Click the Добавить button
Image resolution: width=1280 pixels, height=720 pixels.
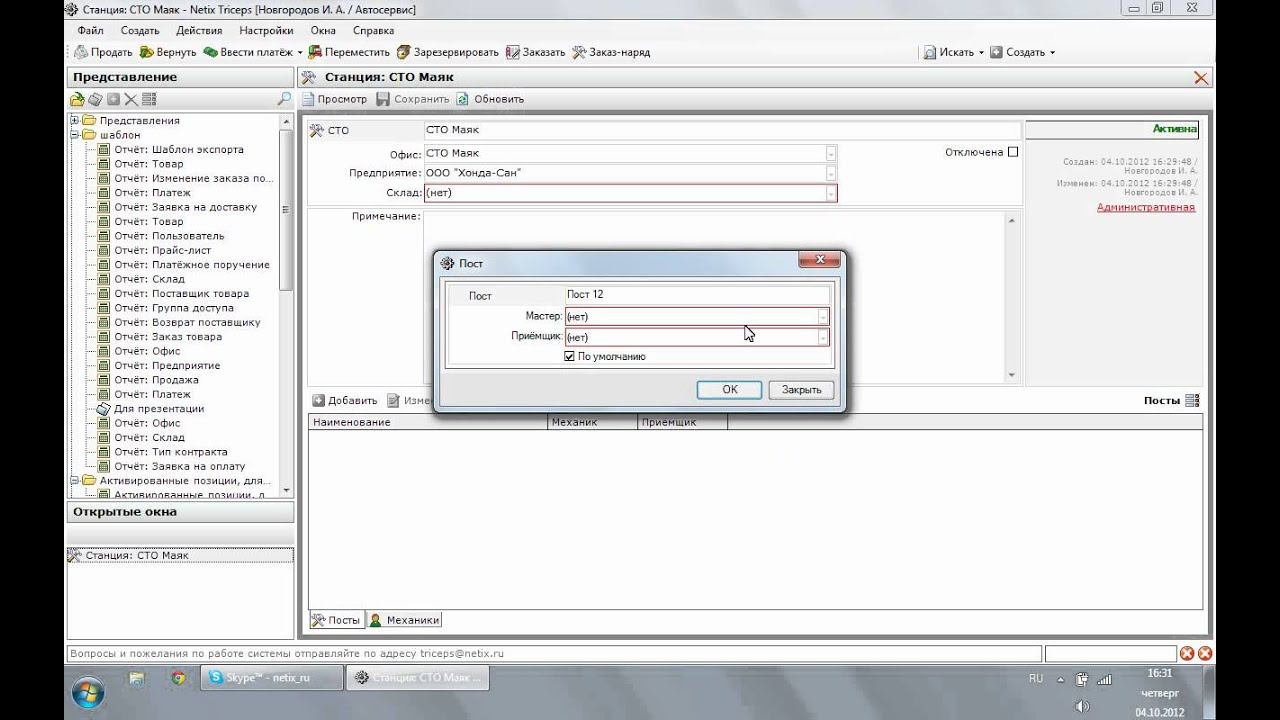pyautogui.click(x=345, y=400)
